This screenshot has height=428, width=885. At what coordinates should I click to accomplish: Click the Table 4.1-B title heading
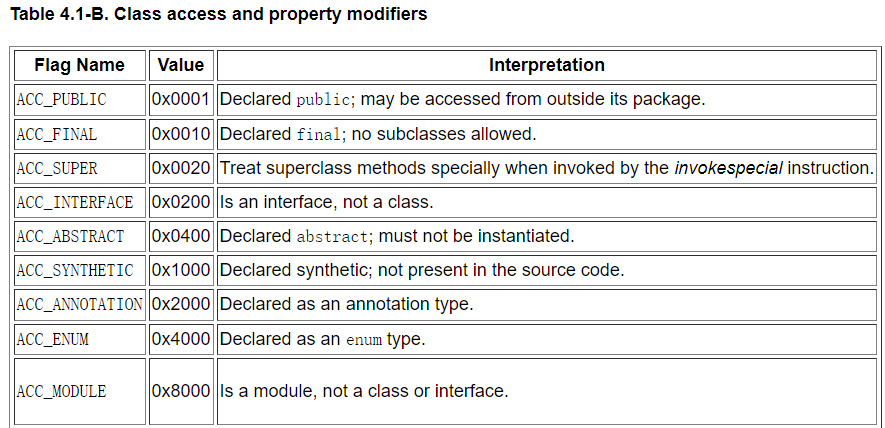tap(218, 14)
